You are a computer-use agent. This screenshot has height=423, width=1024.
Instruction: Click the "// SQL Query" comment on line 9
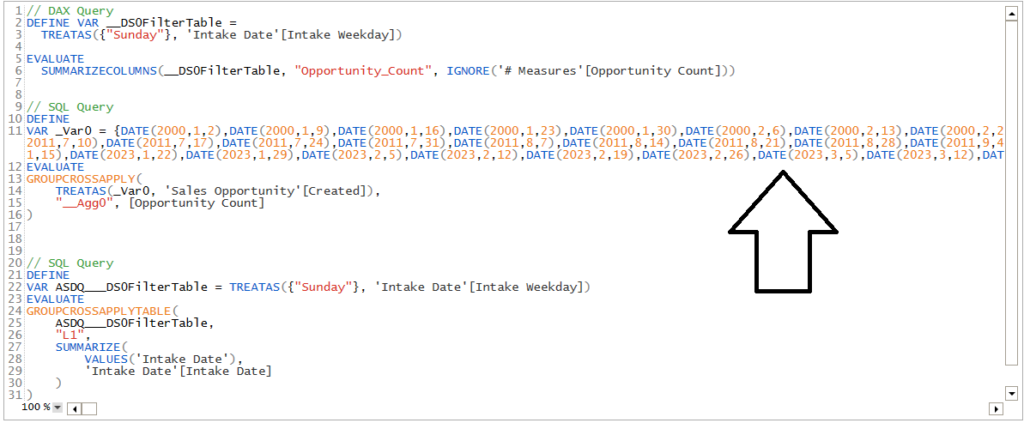pos(69,107)
